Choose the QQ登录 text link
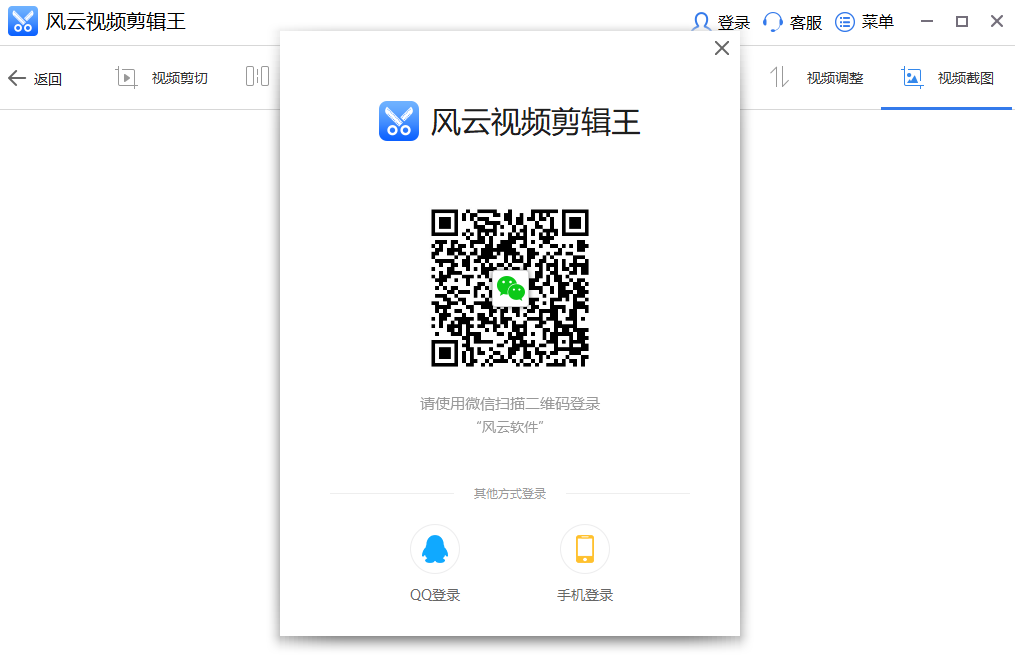1015x663 pixels. pyautogui.click(x=435, y=595)
